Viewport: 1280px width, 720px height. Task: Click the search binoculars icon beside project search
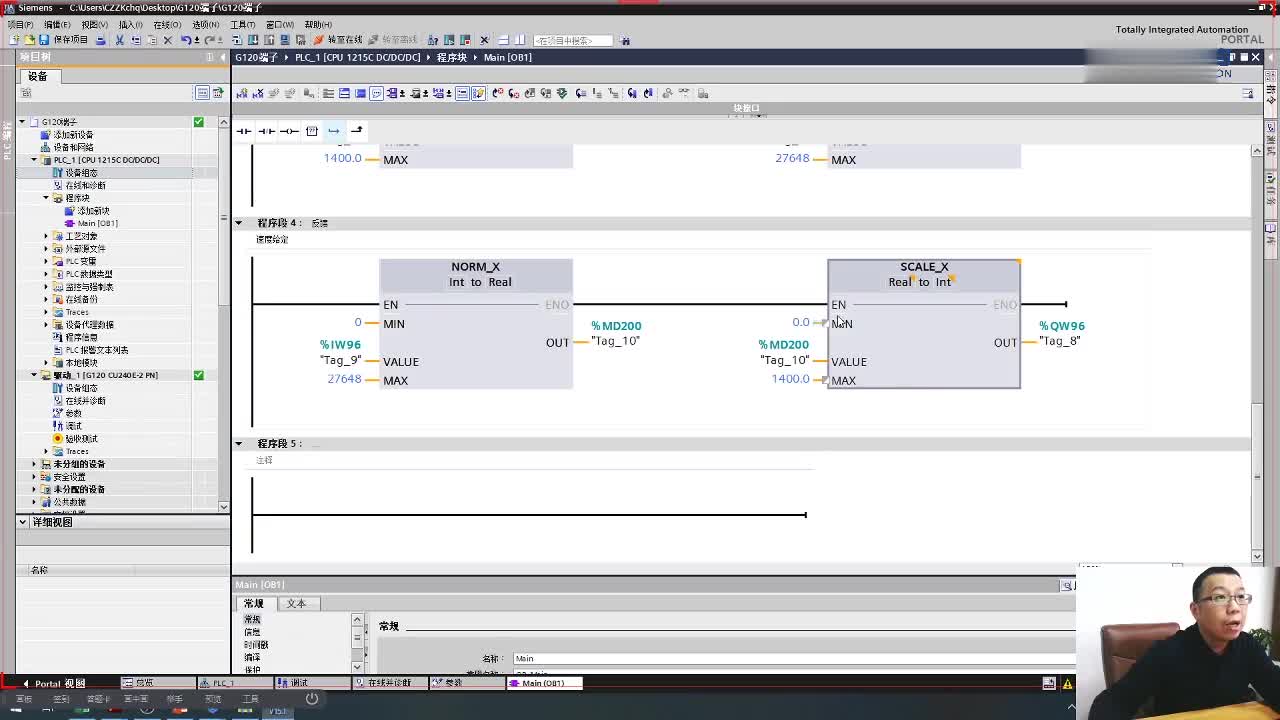pyautogui.click(x=625, y=40)
